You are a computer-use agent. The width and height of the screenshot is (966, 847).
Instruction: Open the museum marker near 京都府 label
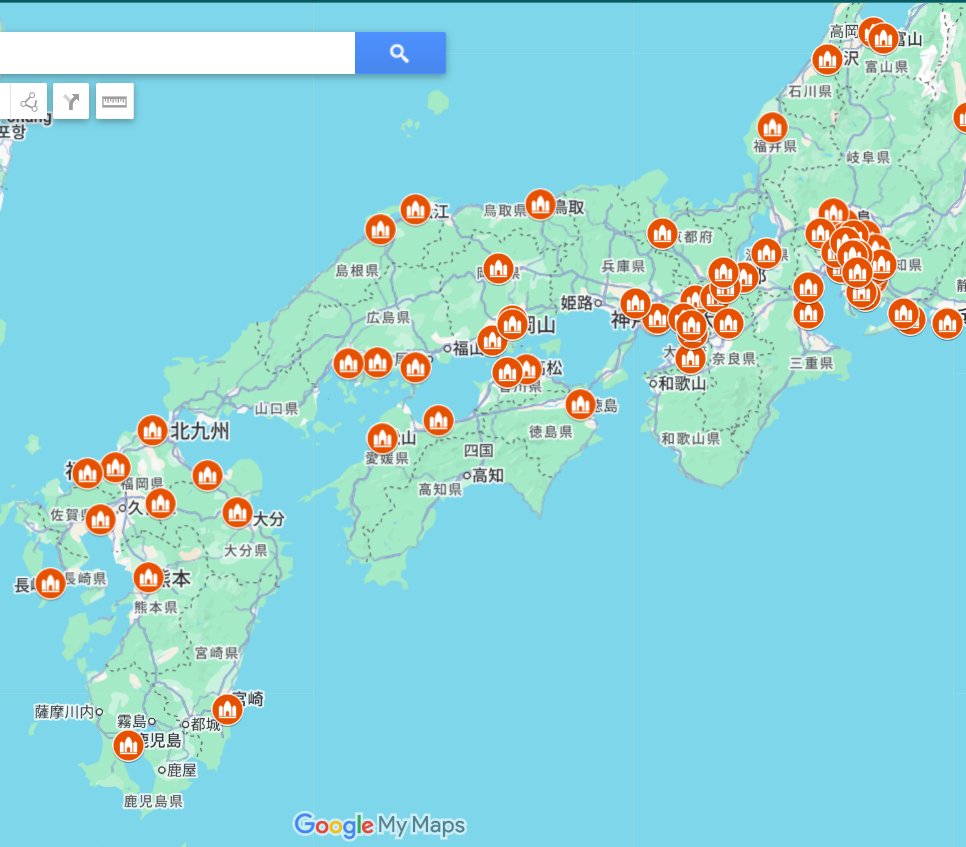[x=662, y=233]
